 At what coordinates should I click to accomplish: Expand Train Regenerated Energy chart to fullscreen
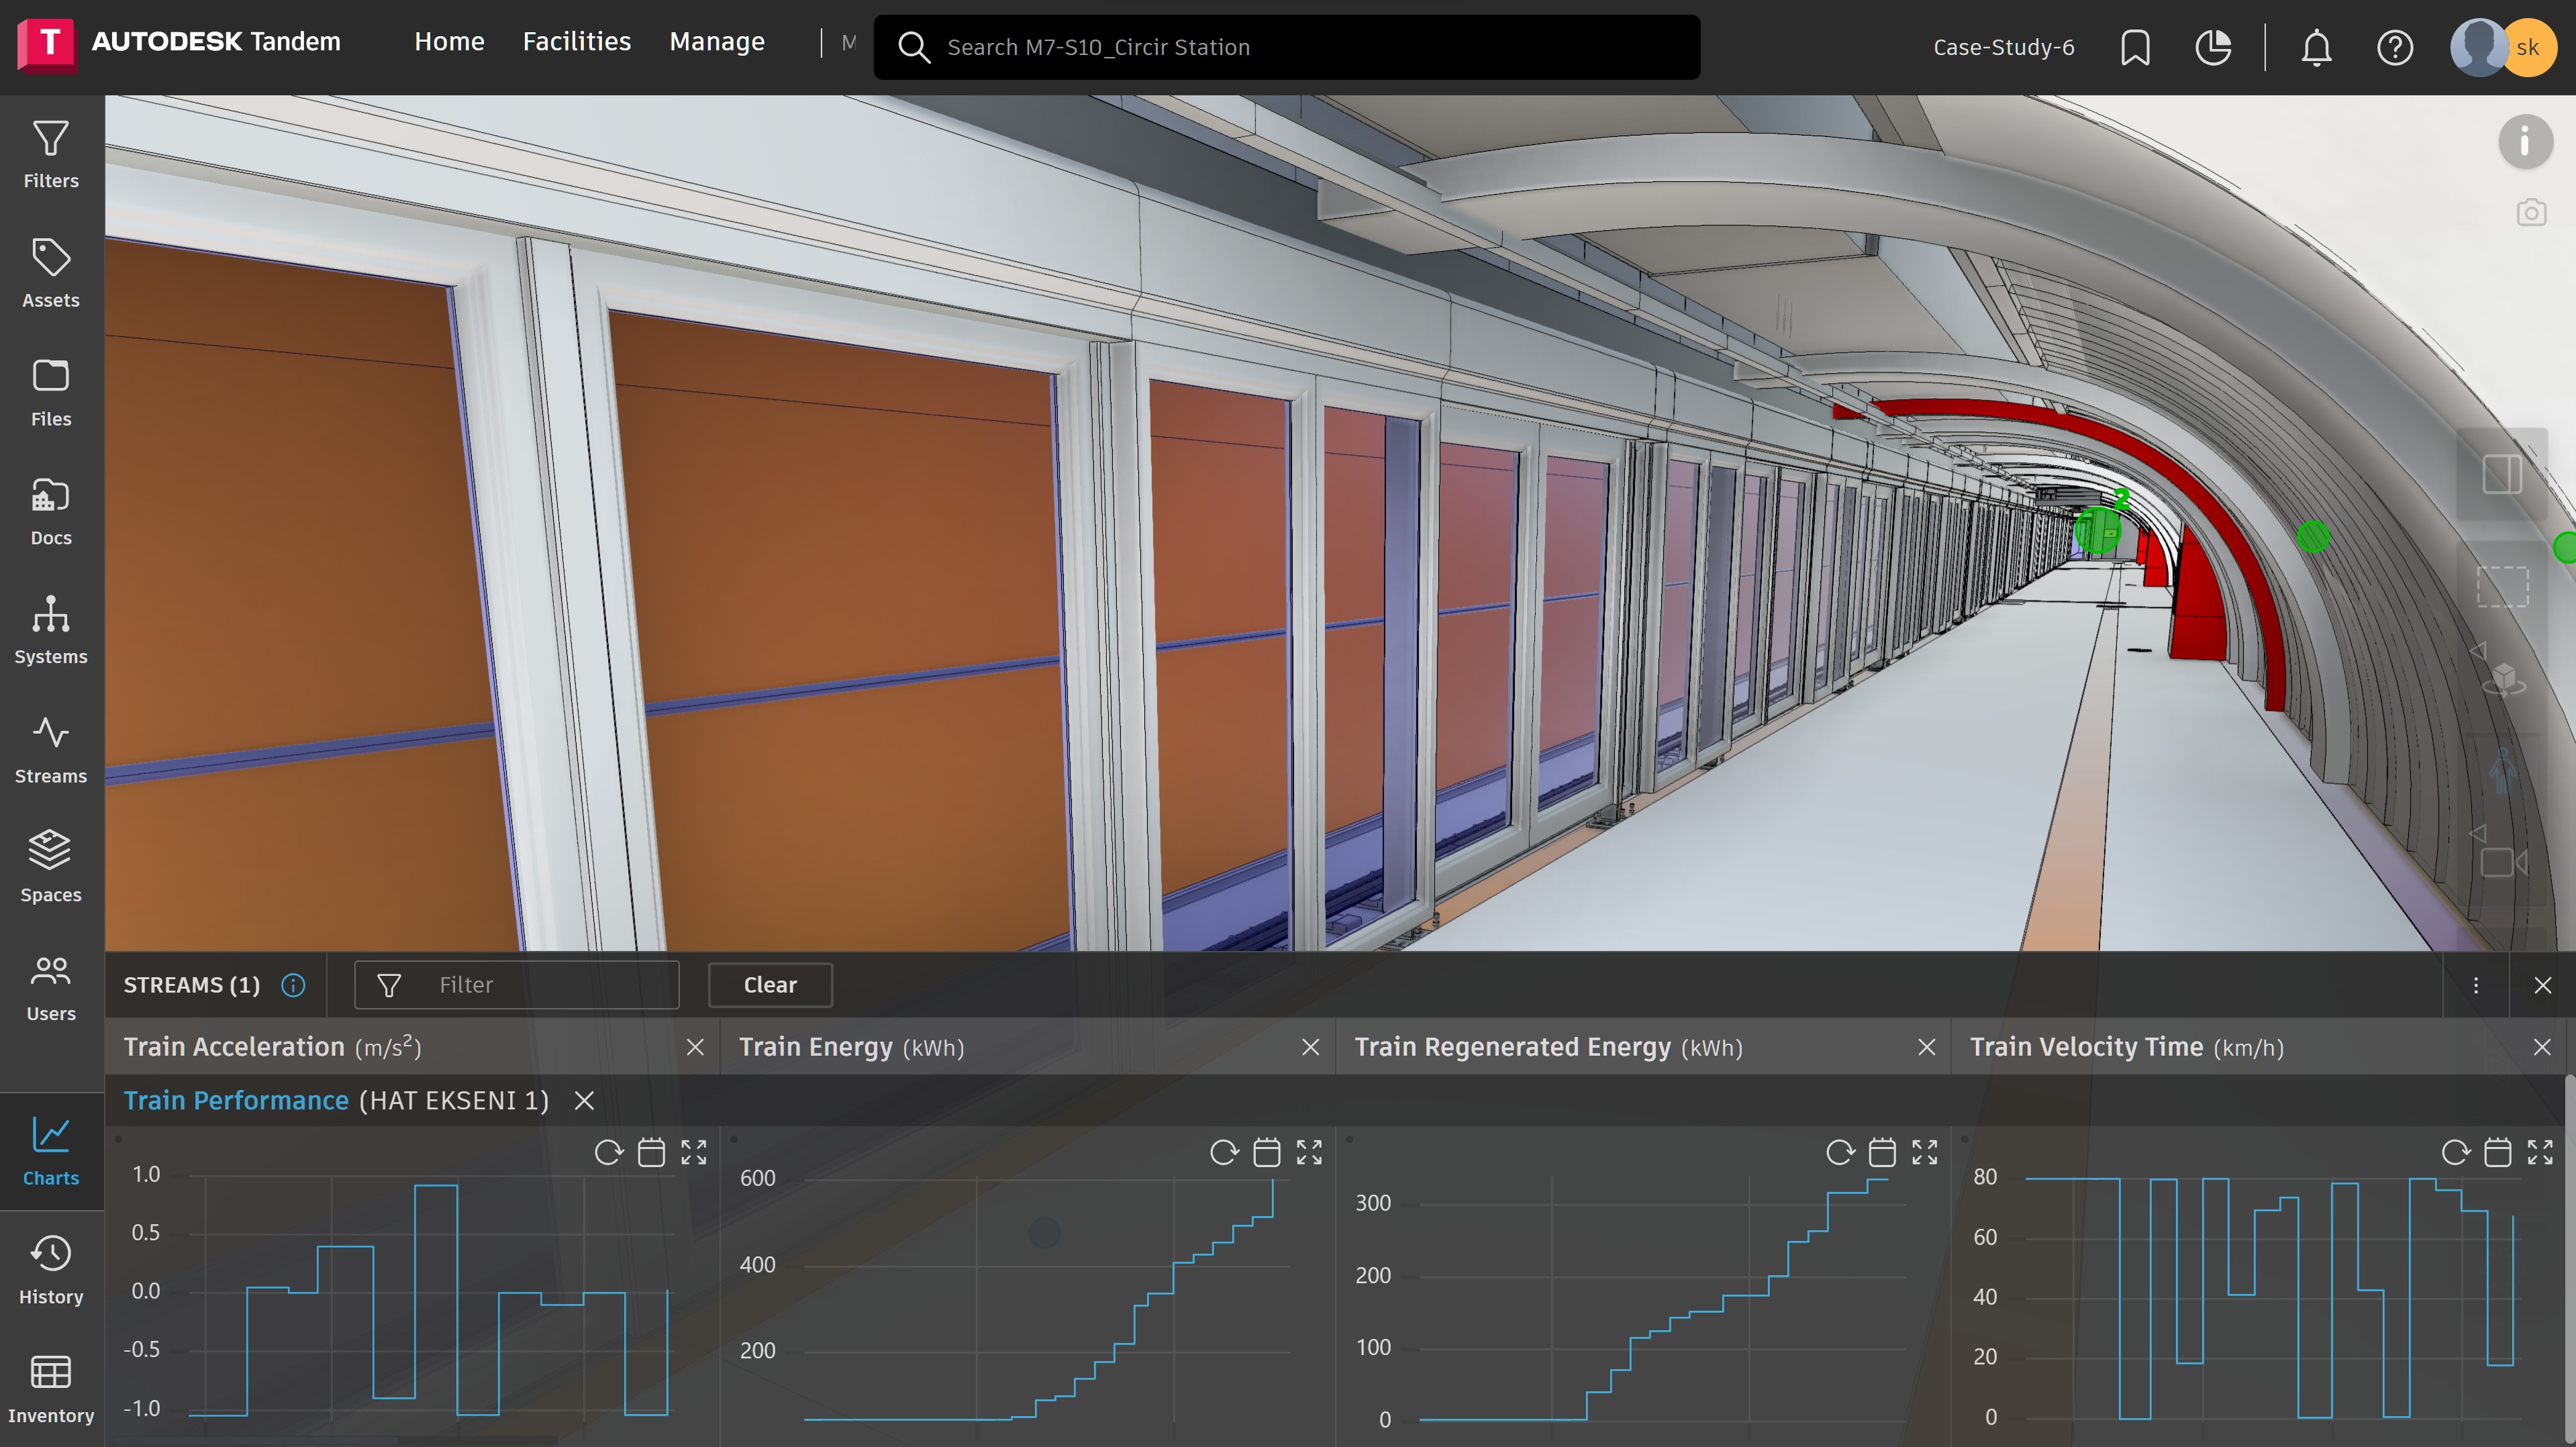click(x=1924, y=1152)
